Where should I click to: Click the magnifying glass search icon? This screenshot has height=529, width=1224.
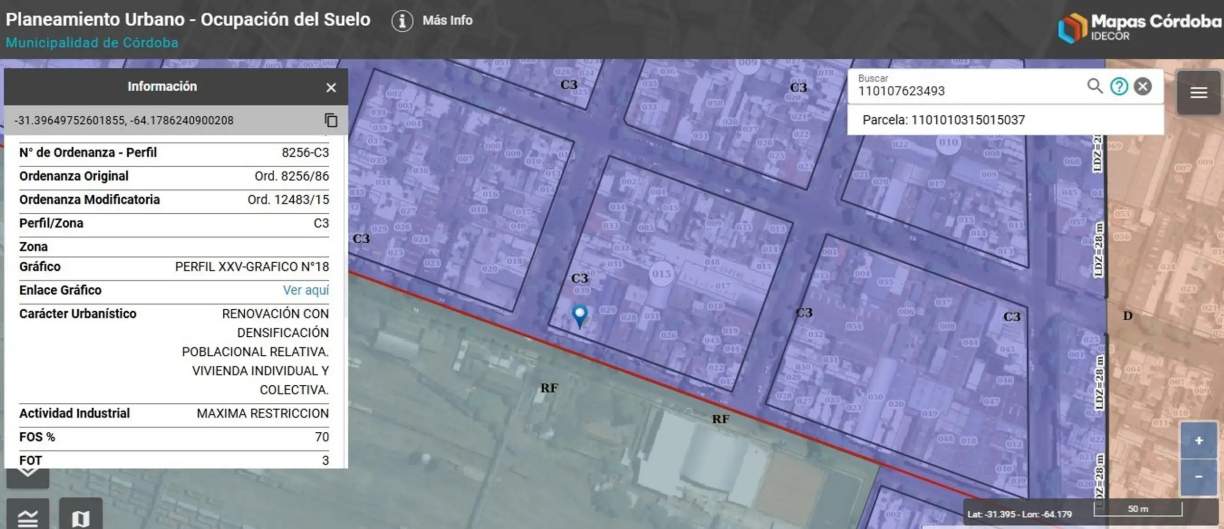pyautogui.click(x=1095, y=86)
